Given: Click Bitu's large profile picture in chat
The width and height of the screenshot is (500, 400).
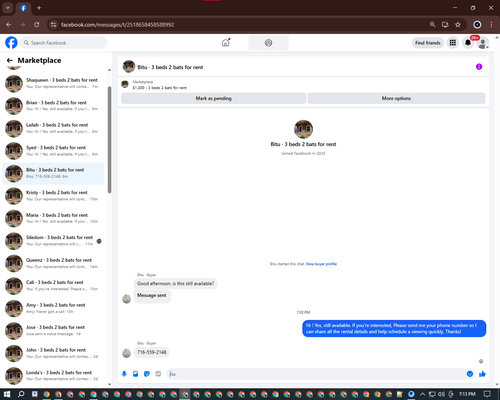Looking at the screenshot, I should pos(303,129).
